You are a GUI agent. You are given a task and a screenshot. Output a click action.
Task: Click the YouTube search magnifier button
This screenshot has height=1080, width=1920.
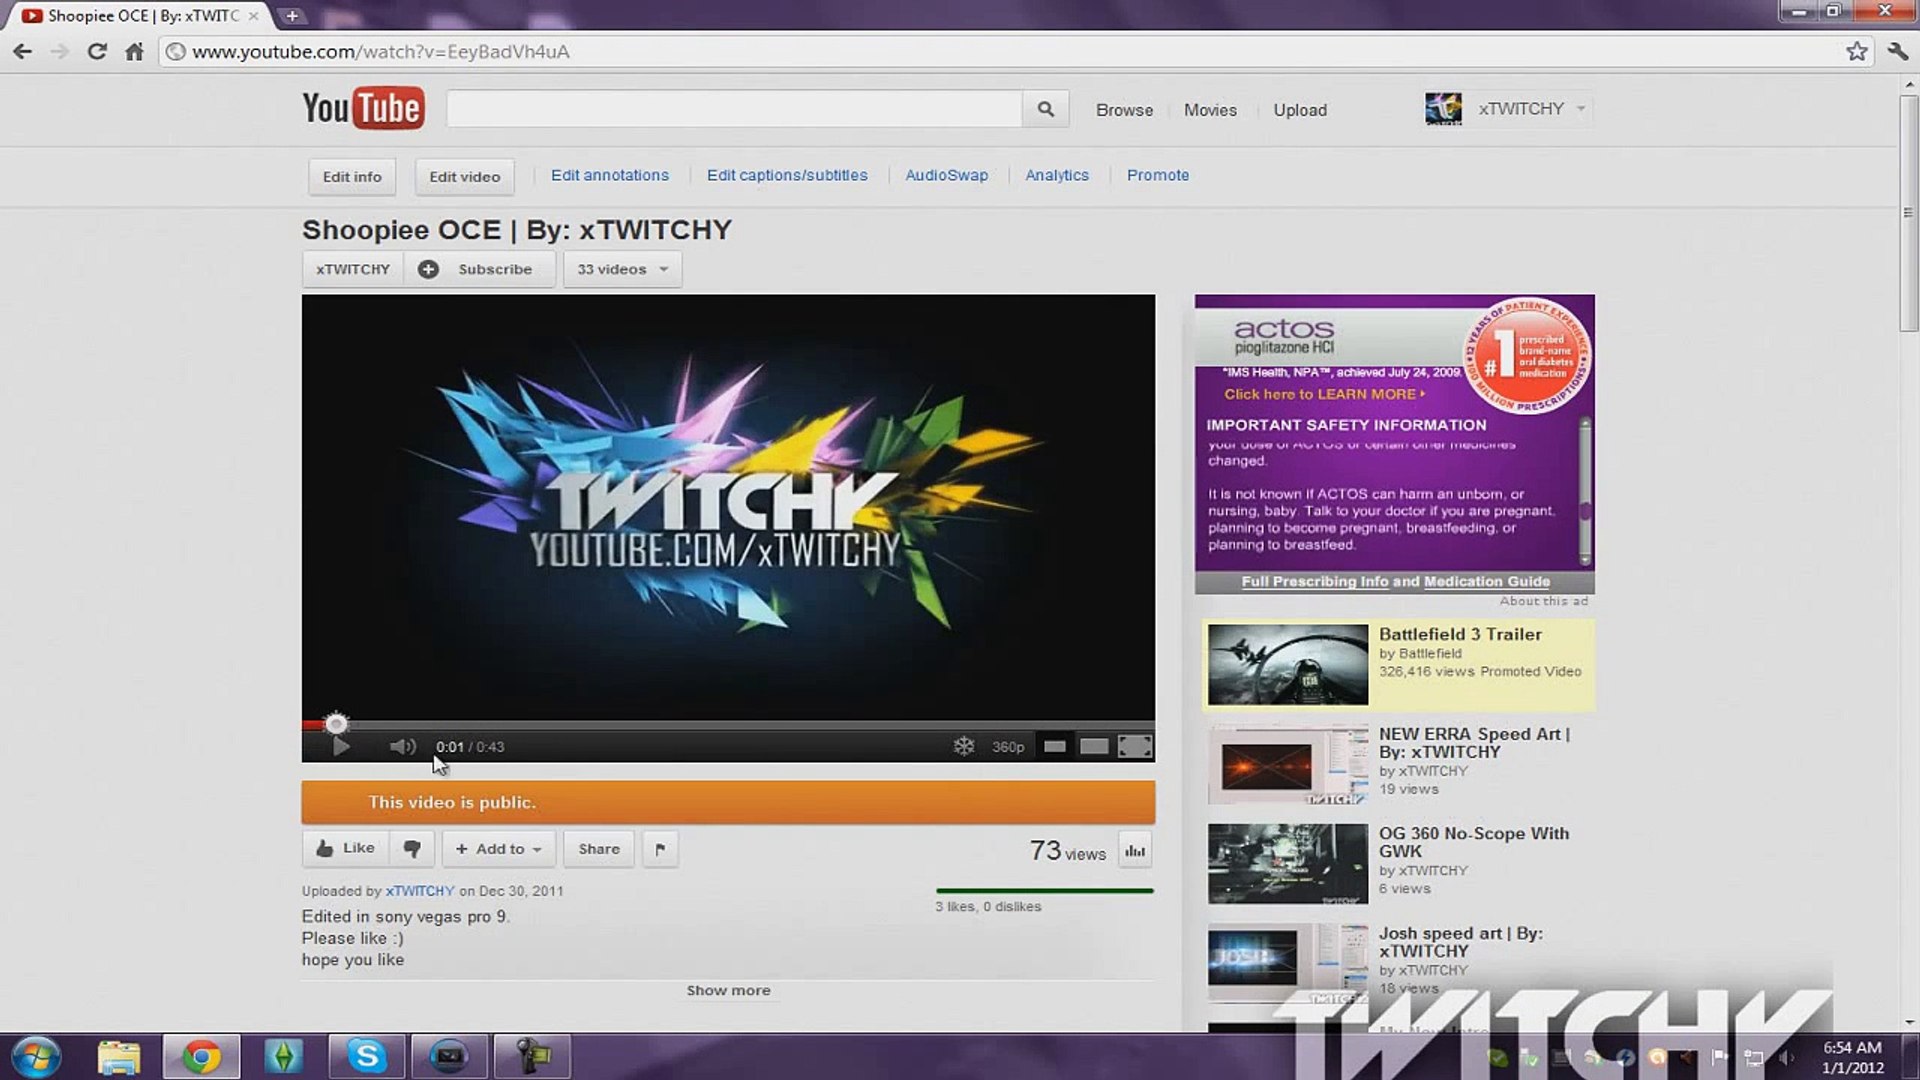pyautogui.click(x=1045, y=109)
